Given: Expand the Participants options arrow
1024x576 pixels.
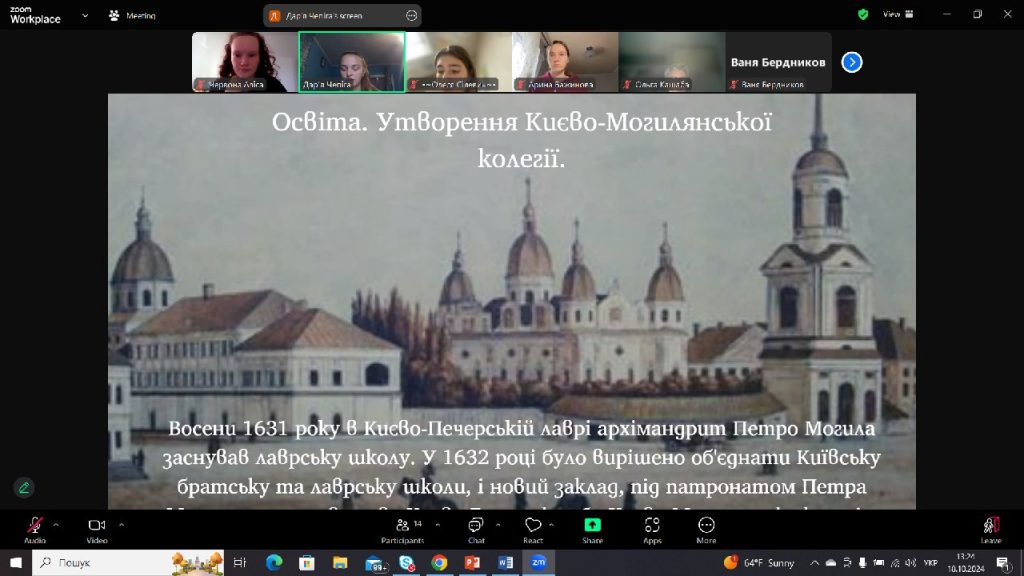Looking at the screenshot, I should (438, 524).
